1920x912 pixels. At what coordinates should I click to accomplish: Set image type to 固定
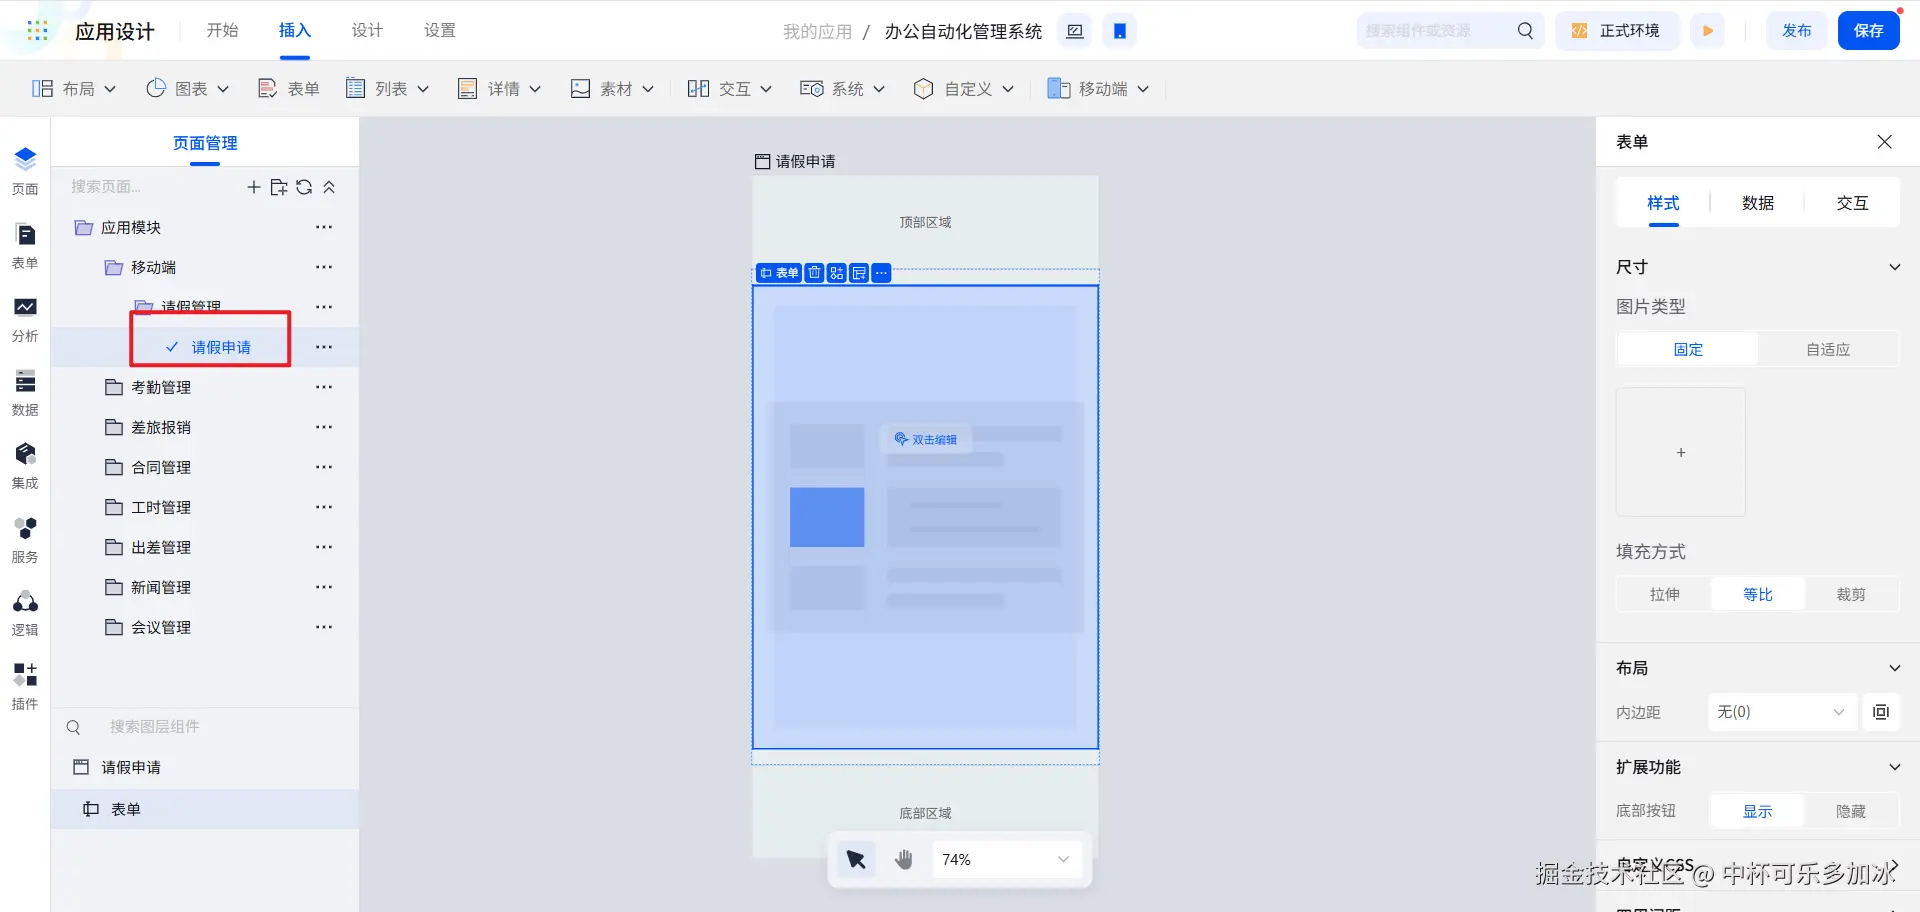(1688, 349)
